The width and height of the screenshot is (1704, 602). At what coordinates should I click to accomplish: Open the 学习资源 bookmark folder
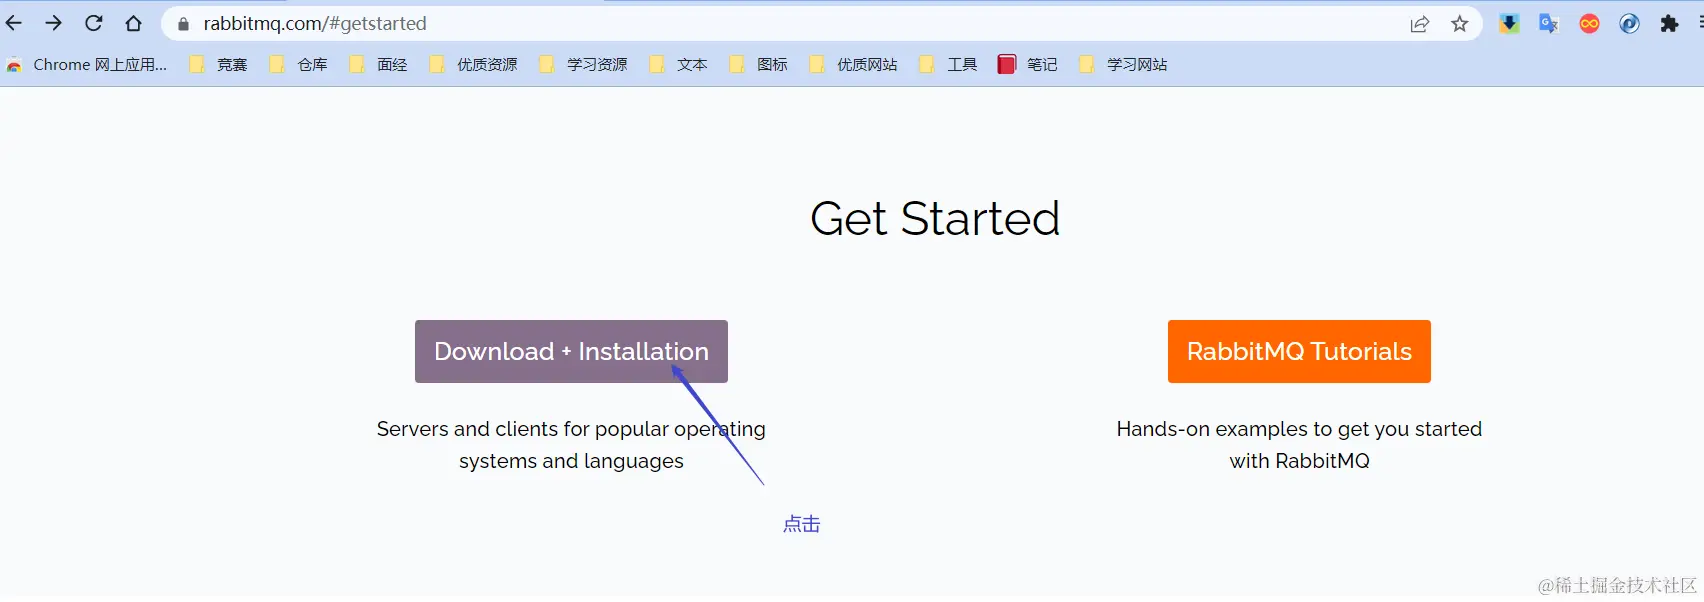click(583, 65)
